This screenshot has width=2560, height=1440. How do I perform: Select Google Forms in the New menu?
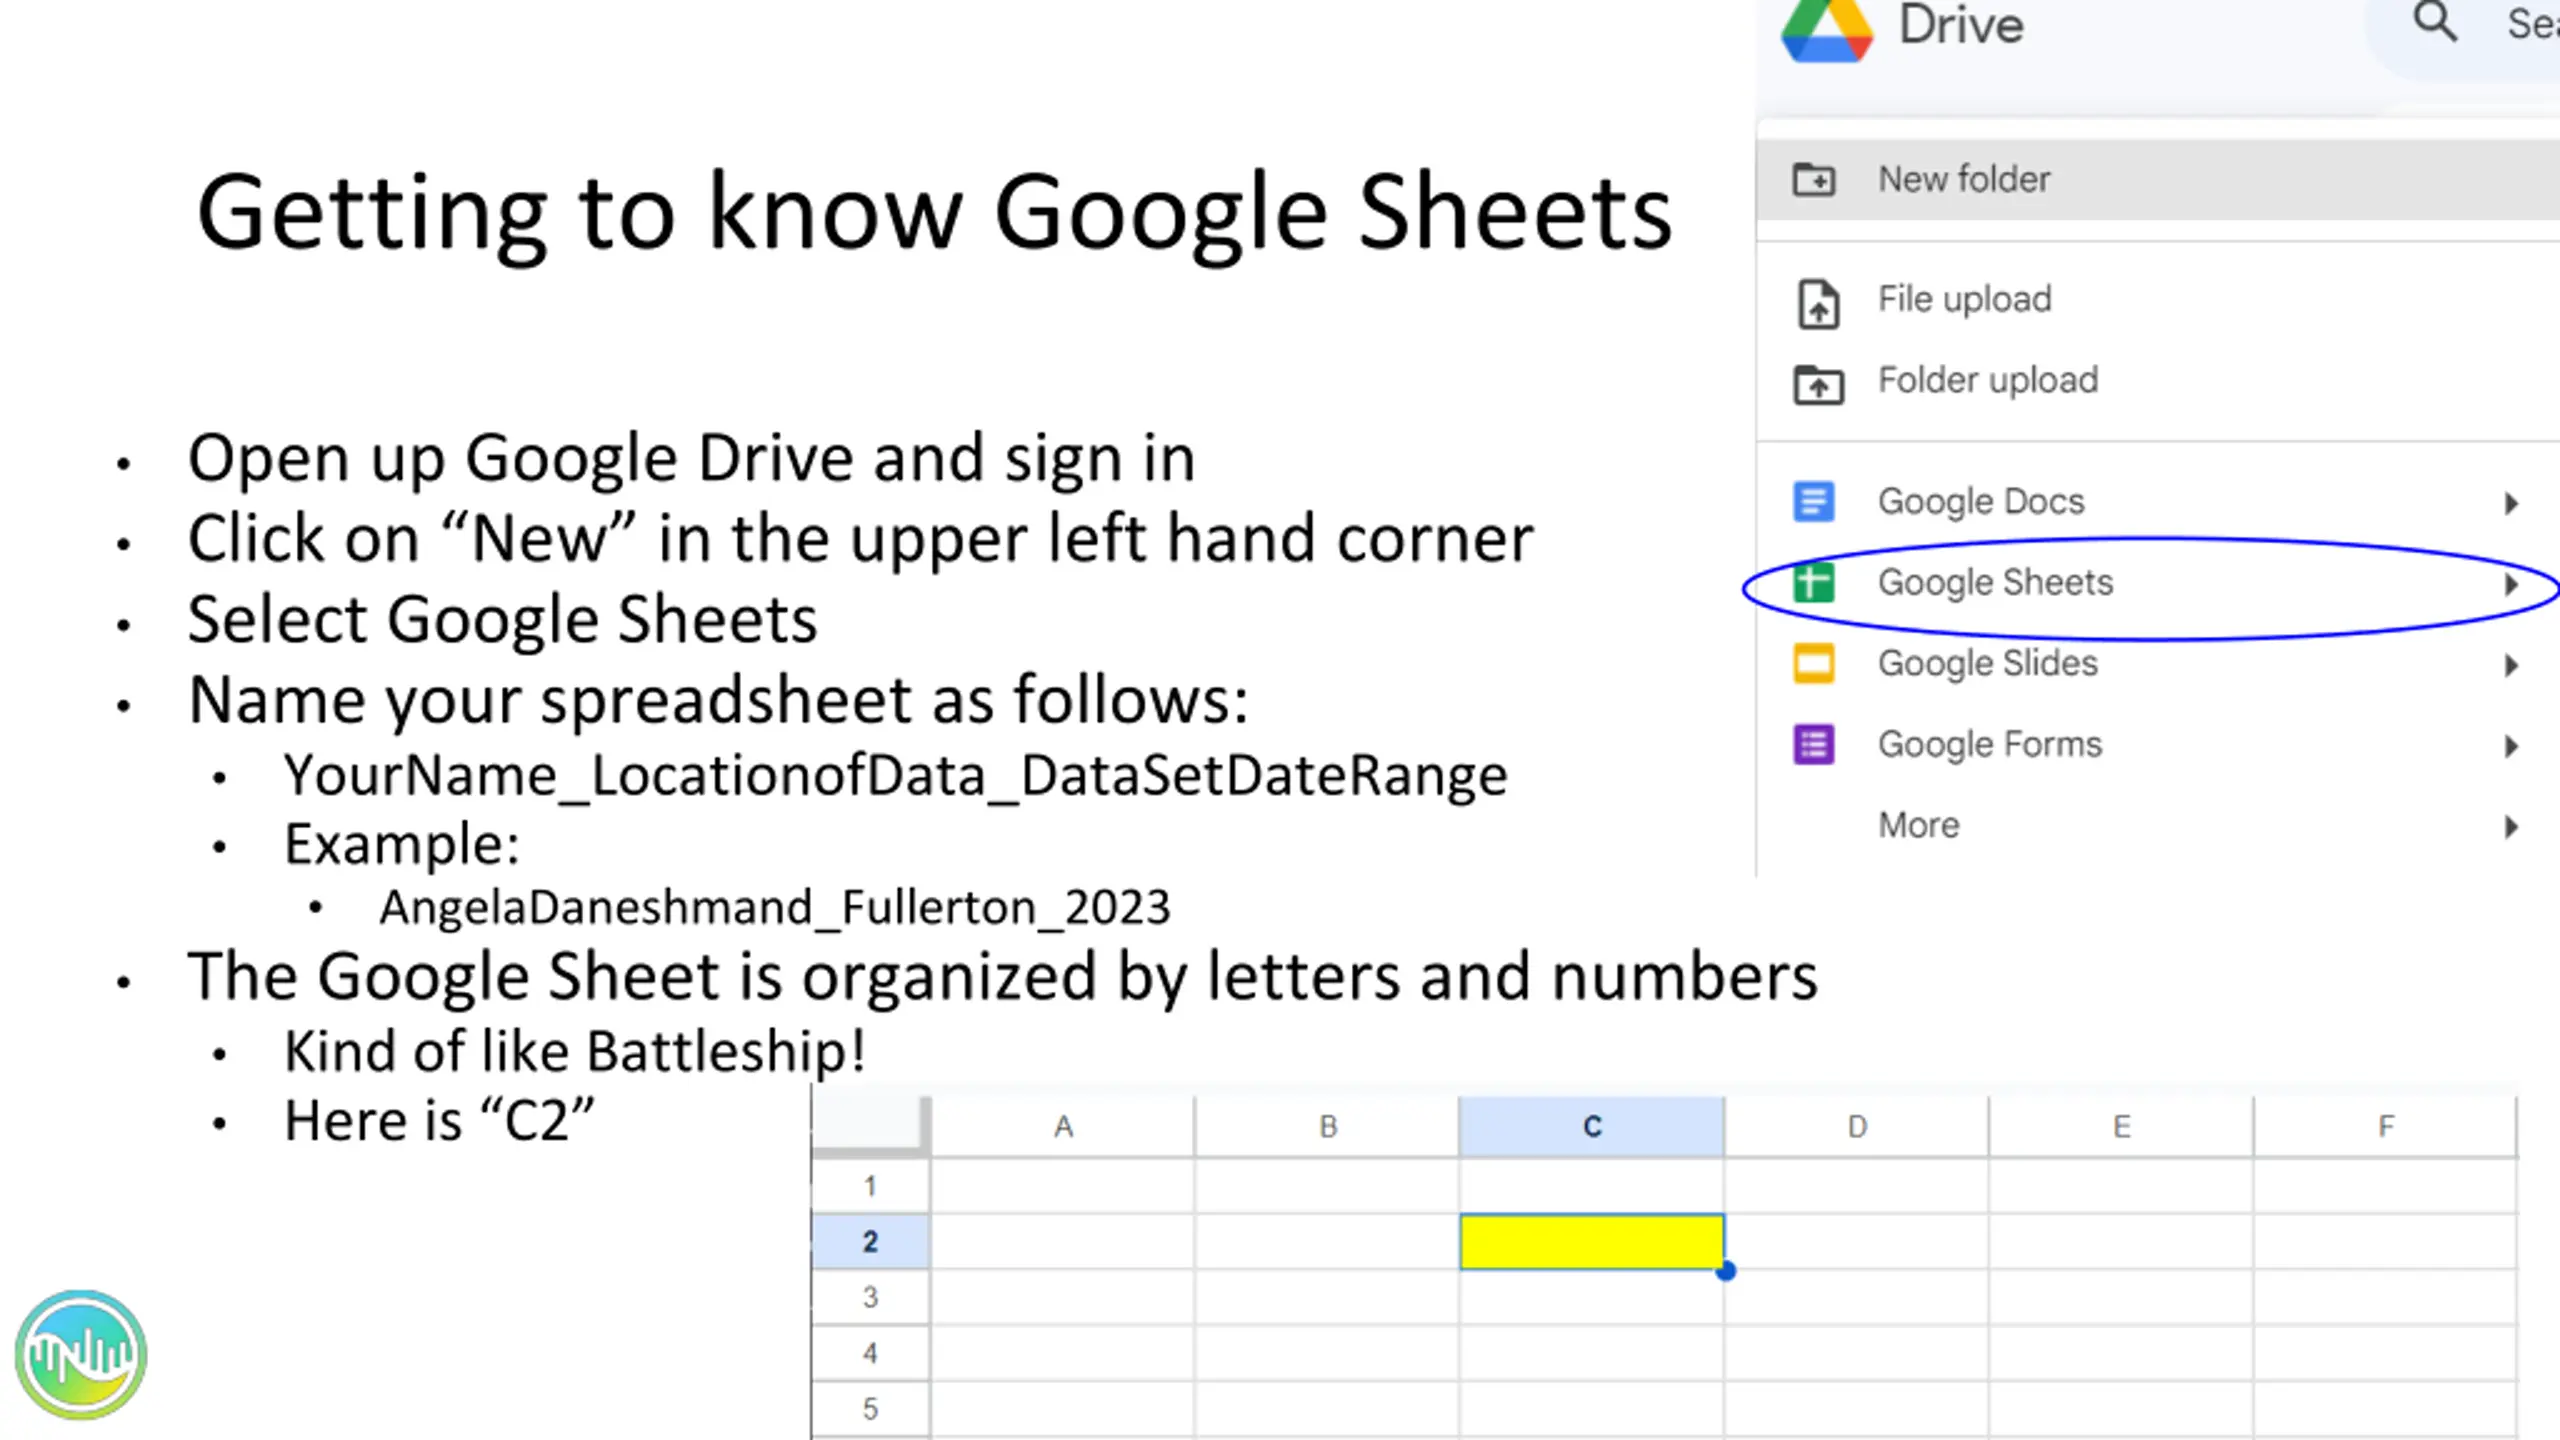2158,745
